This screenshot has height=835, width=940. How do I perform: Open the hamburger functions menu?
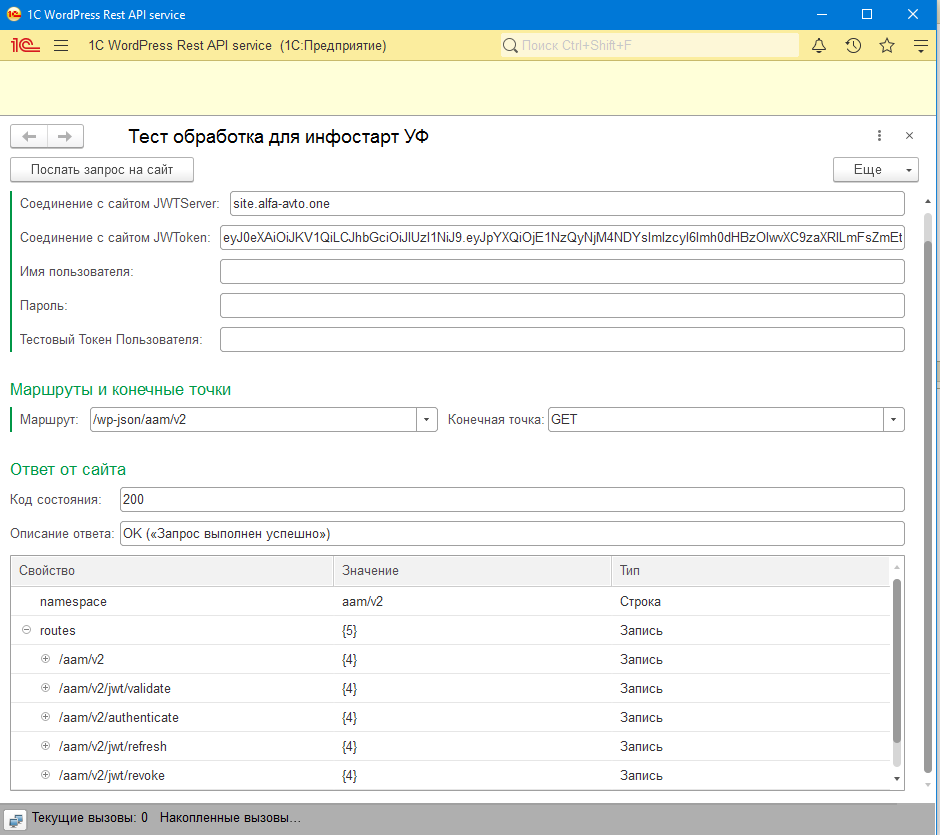[61, 46]
